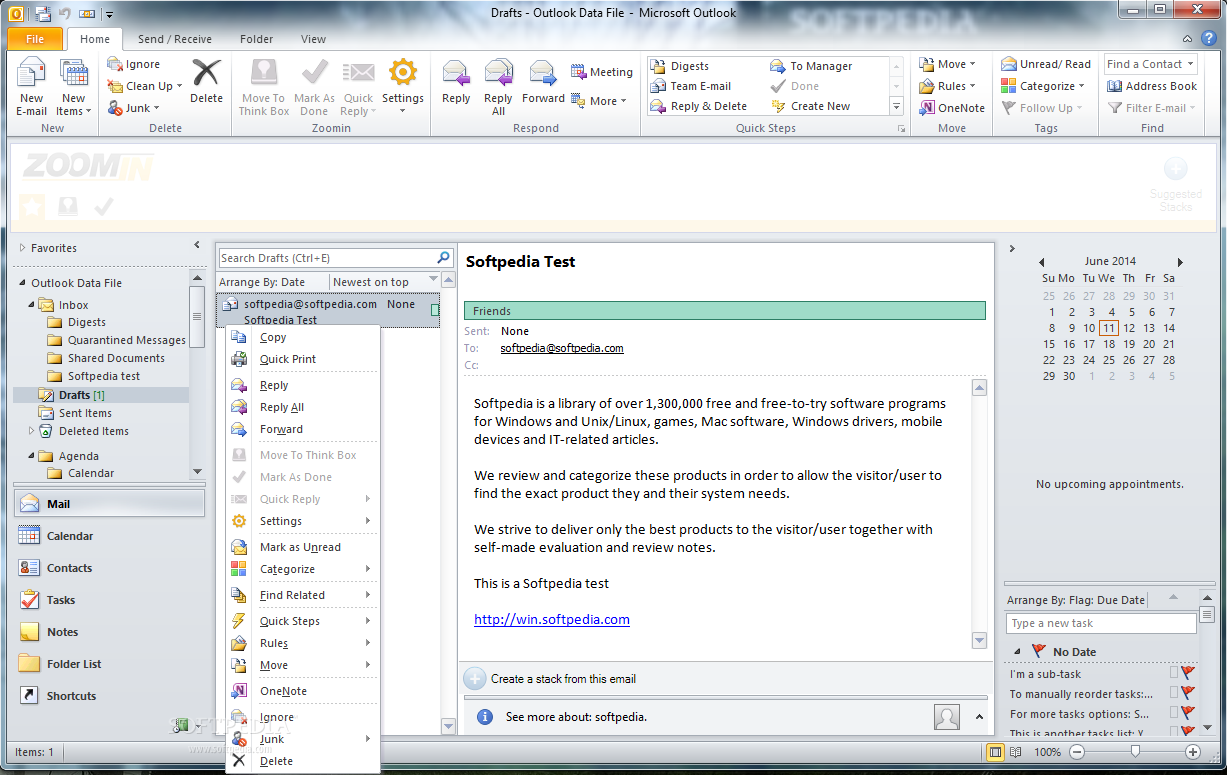Click the Team E-mail quick step

pos(691,86)
